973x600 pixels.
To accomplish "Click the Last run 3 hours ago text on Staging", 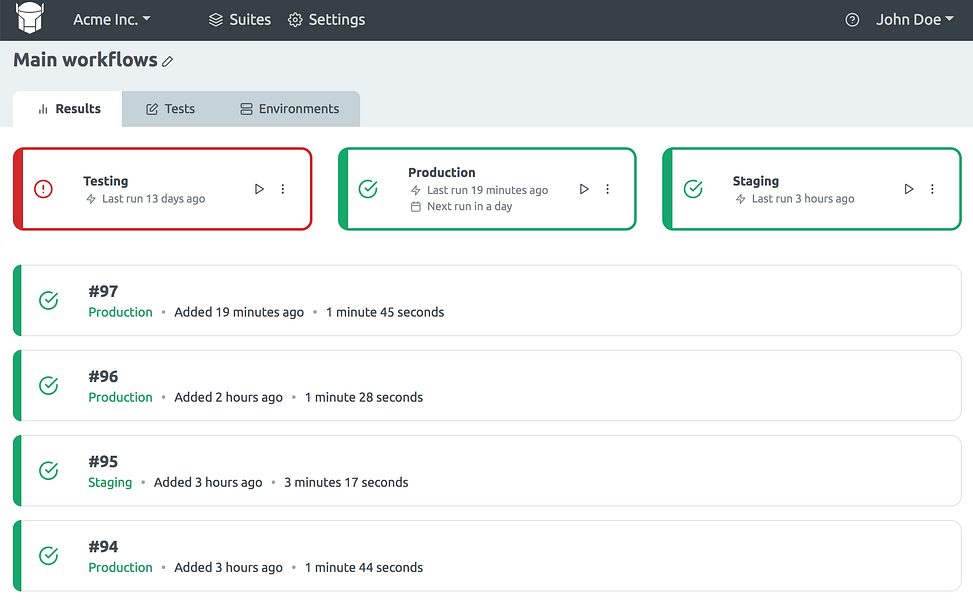I will [x=803, y=199].
